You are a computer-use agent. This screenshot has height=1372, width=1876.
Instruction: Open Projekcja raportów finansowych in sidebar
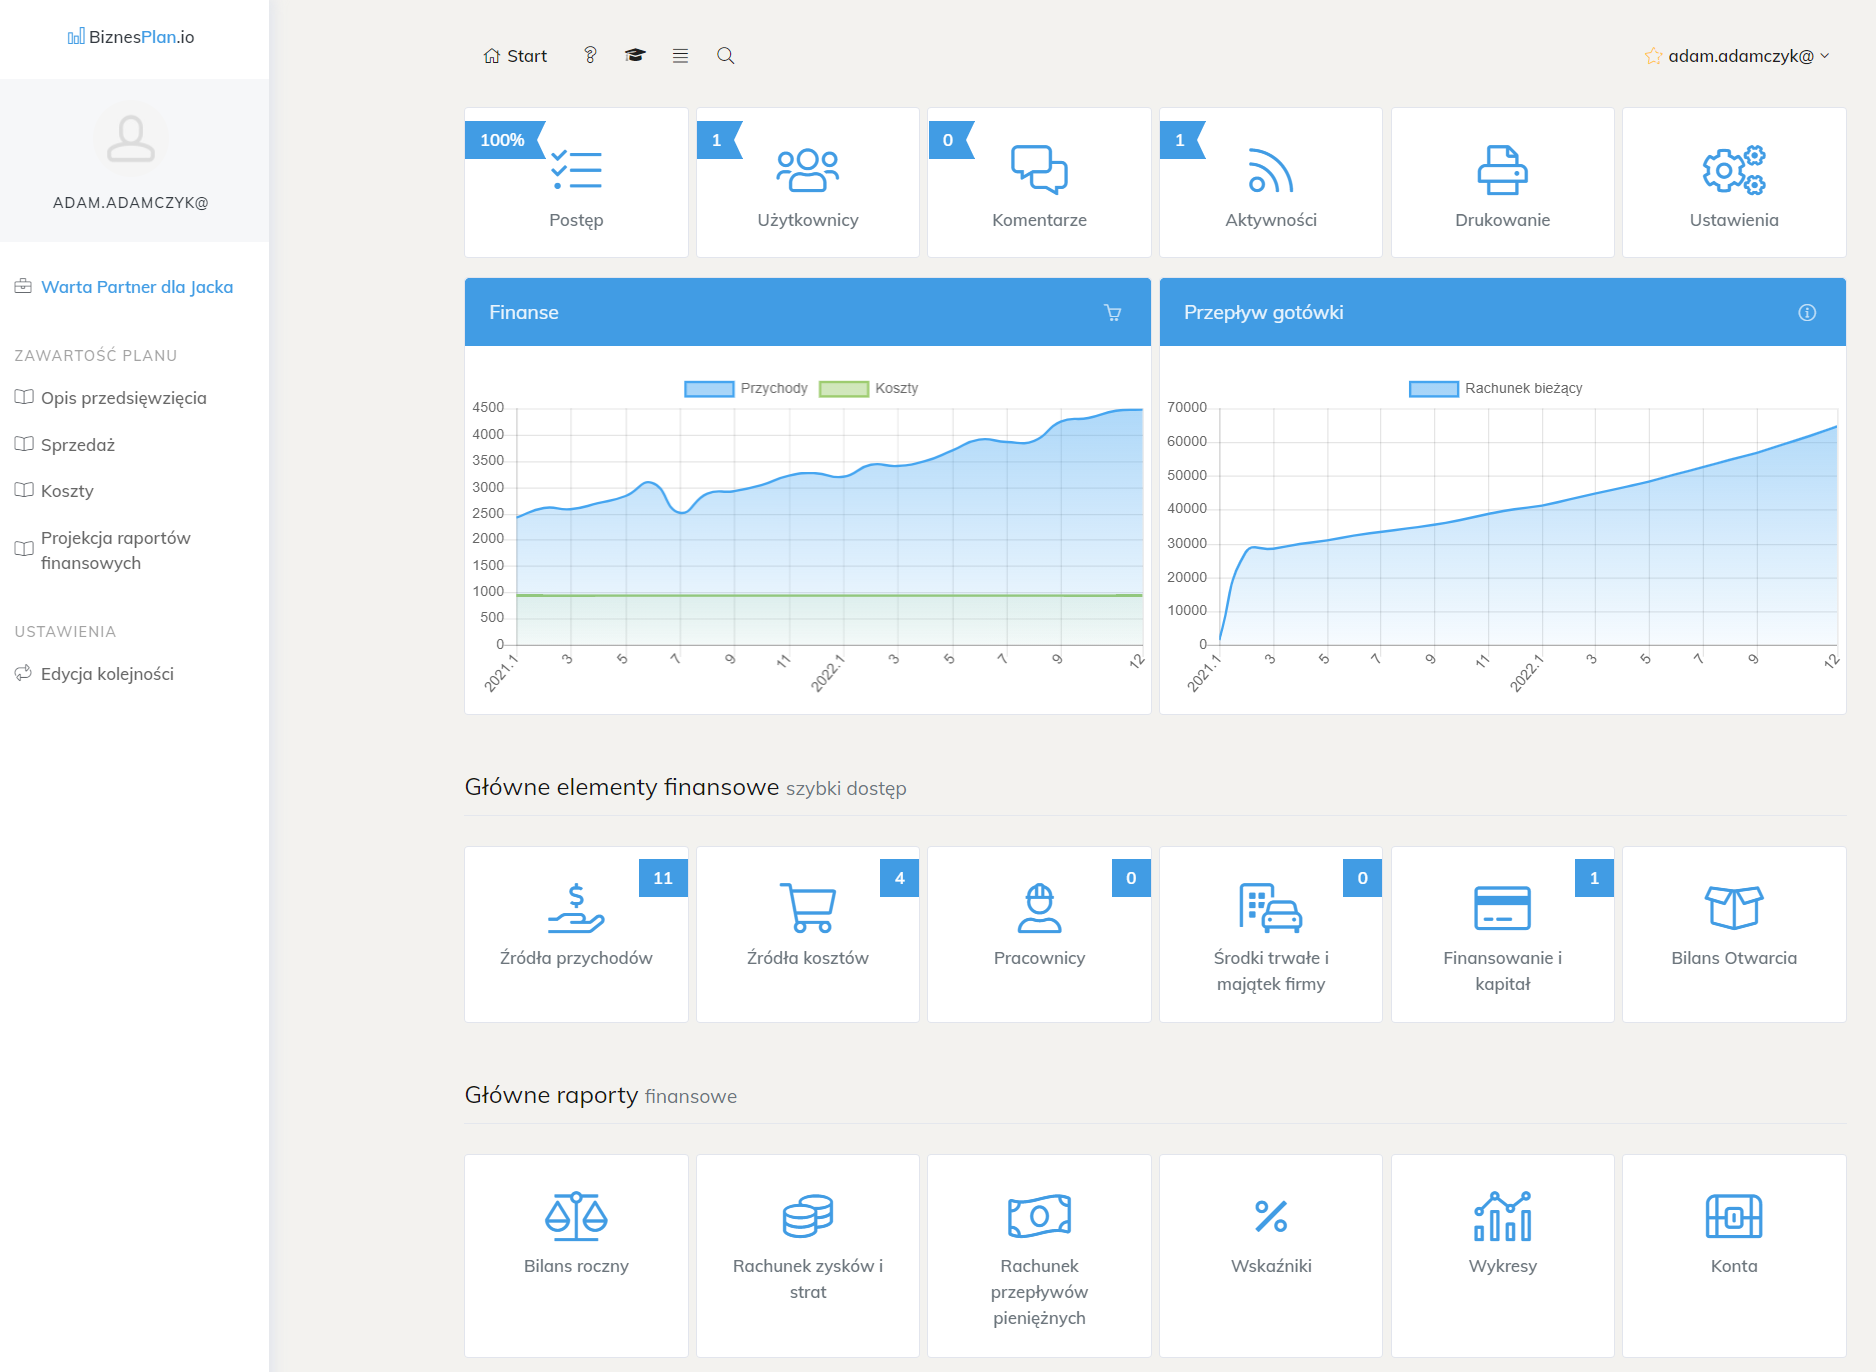point(103,550)
